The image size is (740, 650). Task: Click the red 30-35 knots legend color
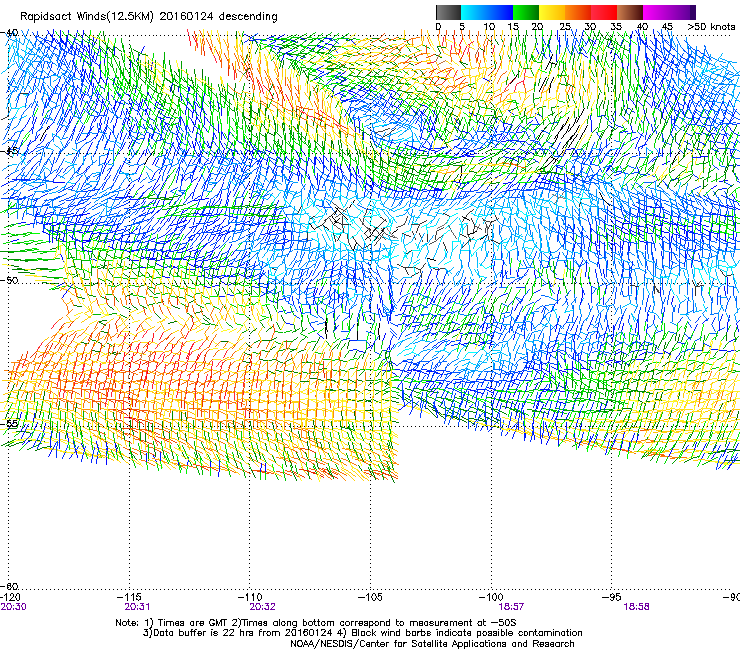604,12
